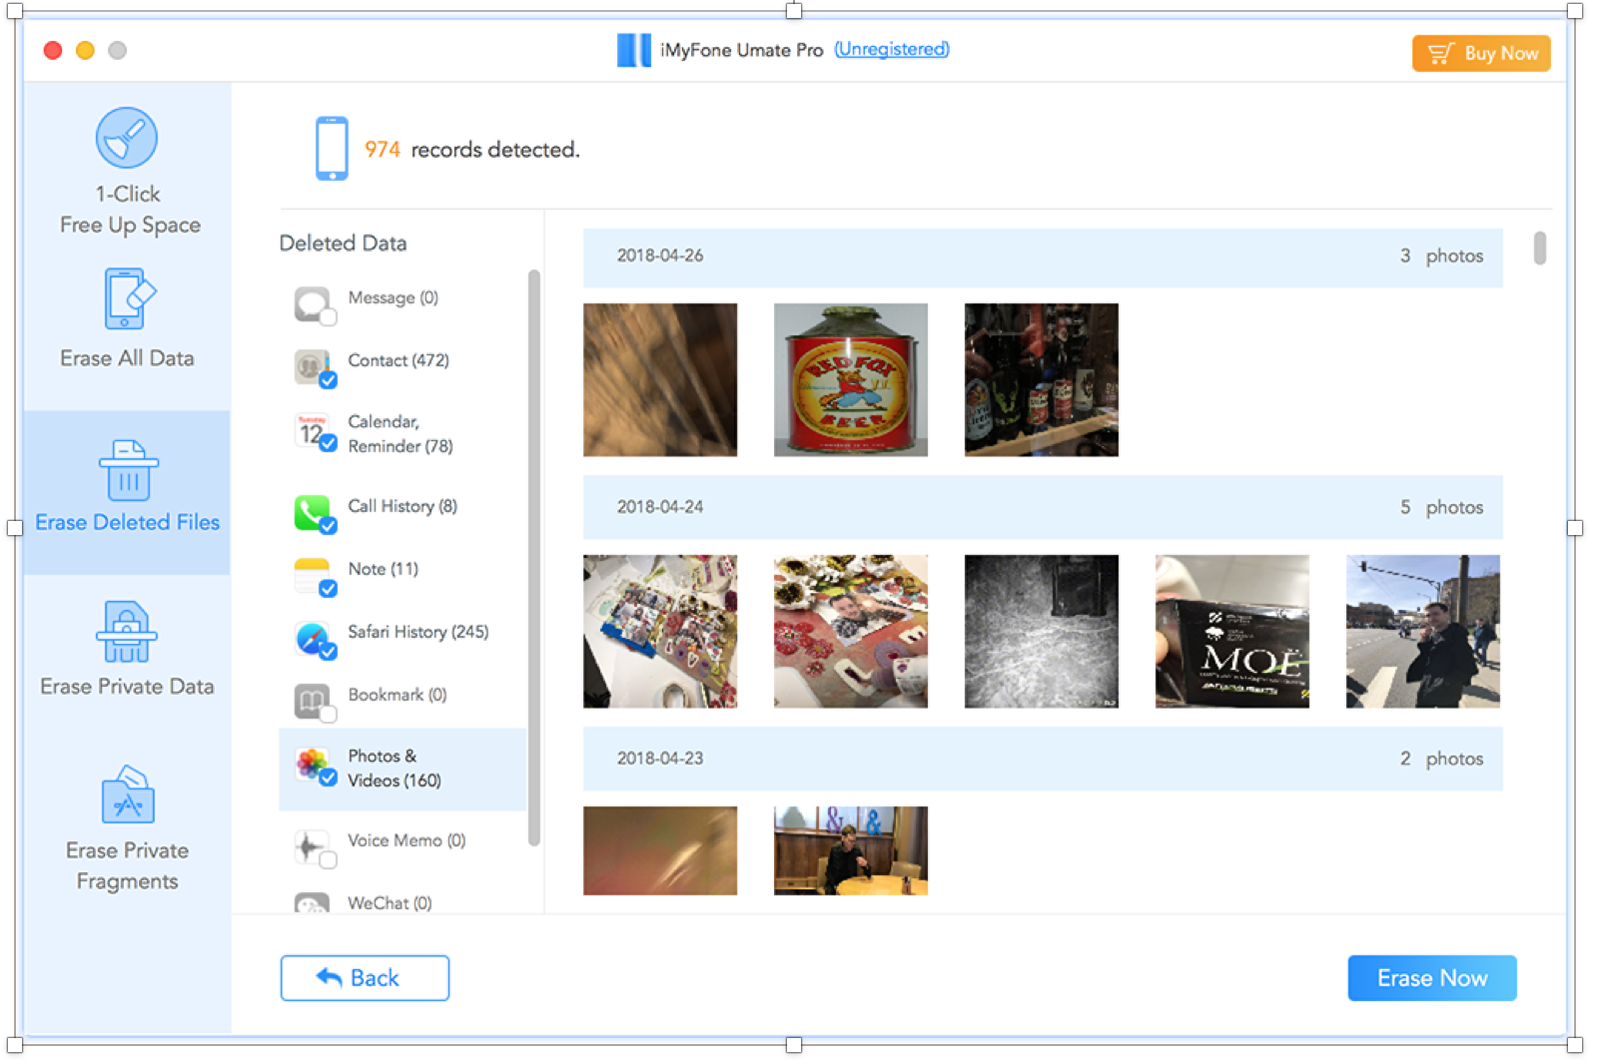Image resolution: width=1600 pixels, height=1064 pixels.
Task: Uncheck the Contact (472) checkbox
Action: tap(328, 380)
